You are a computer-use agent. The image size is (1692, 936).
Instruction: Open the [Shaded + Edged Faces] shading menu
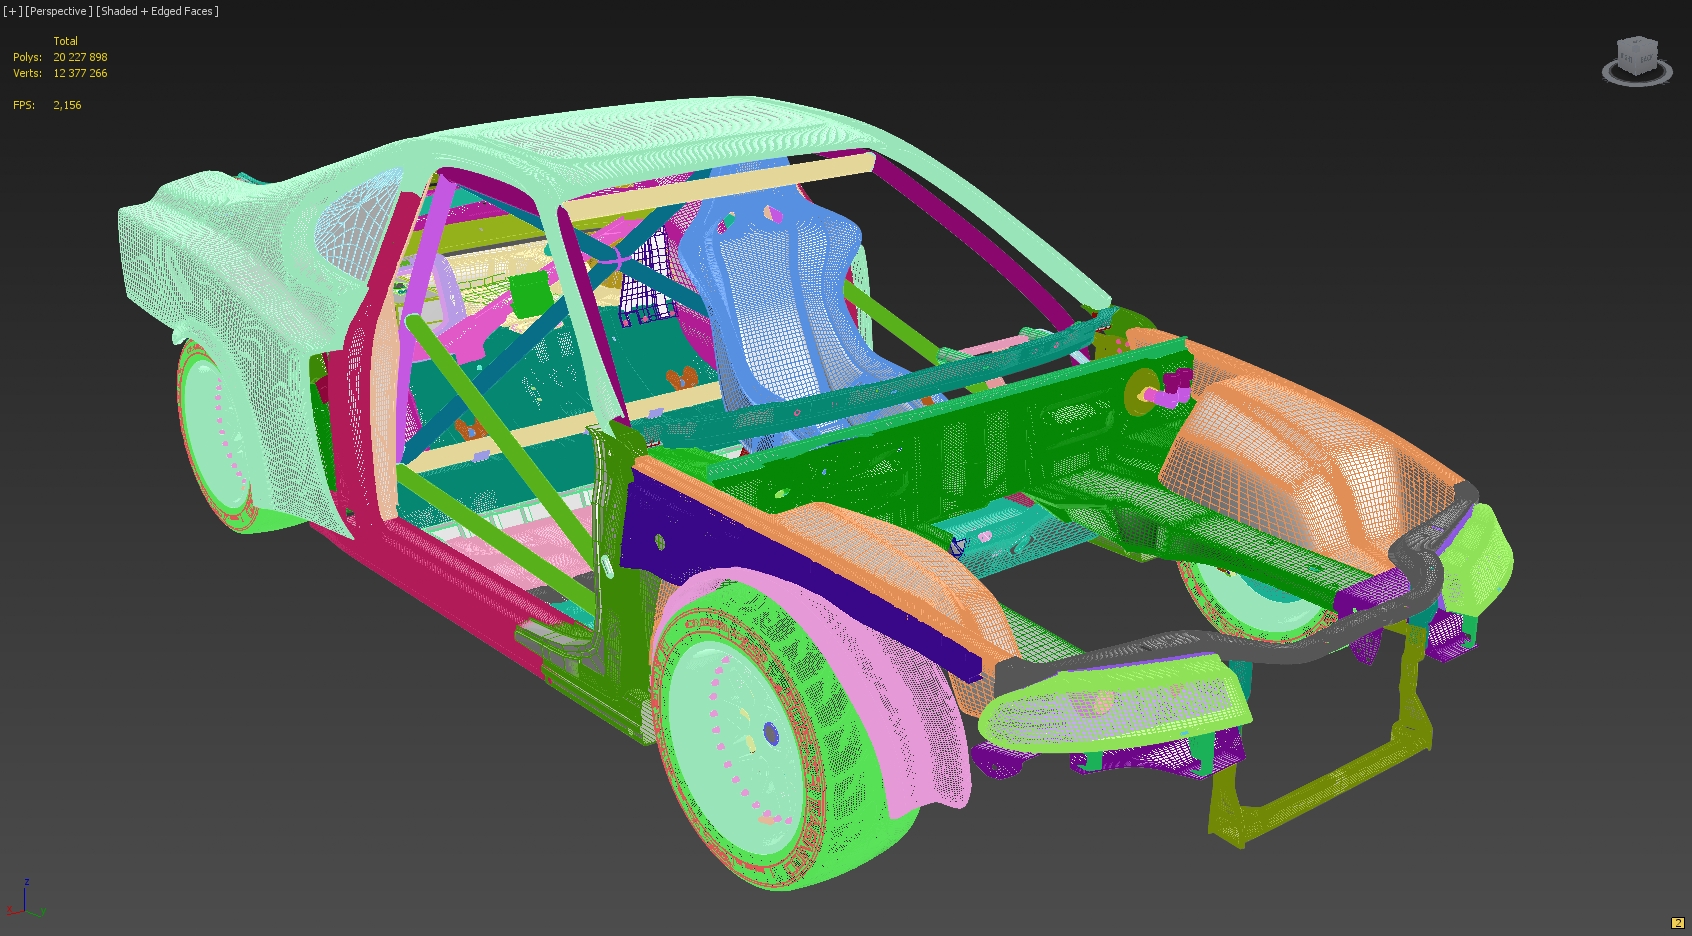point(157,11)
